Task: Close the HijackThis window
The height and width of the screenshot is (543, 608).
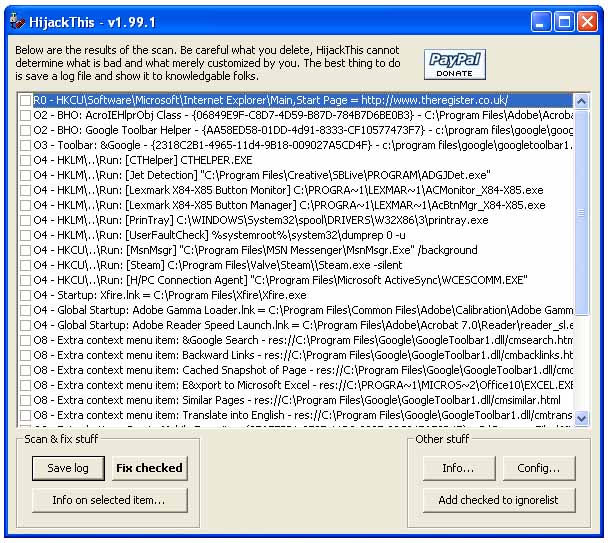Action: (587, 21)
